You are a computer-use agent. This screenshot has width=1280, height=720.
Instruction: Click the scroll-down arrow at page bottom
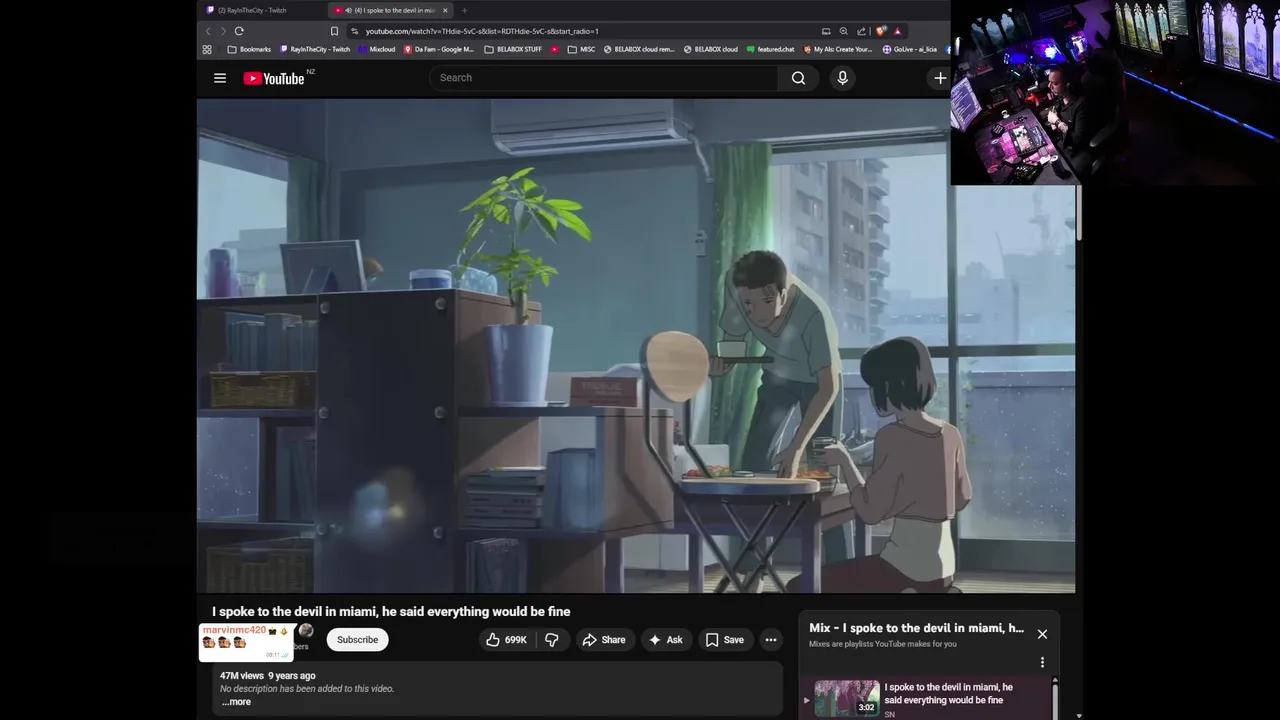(x=1078, y=715)
